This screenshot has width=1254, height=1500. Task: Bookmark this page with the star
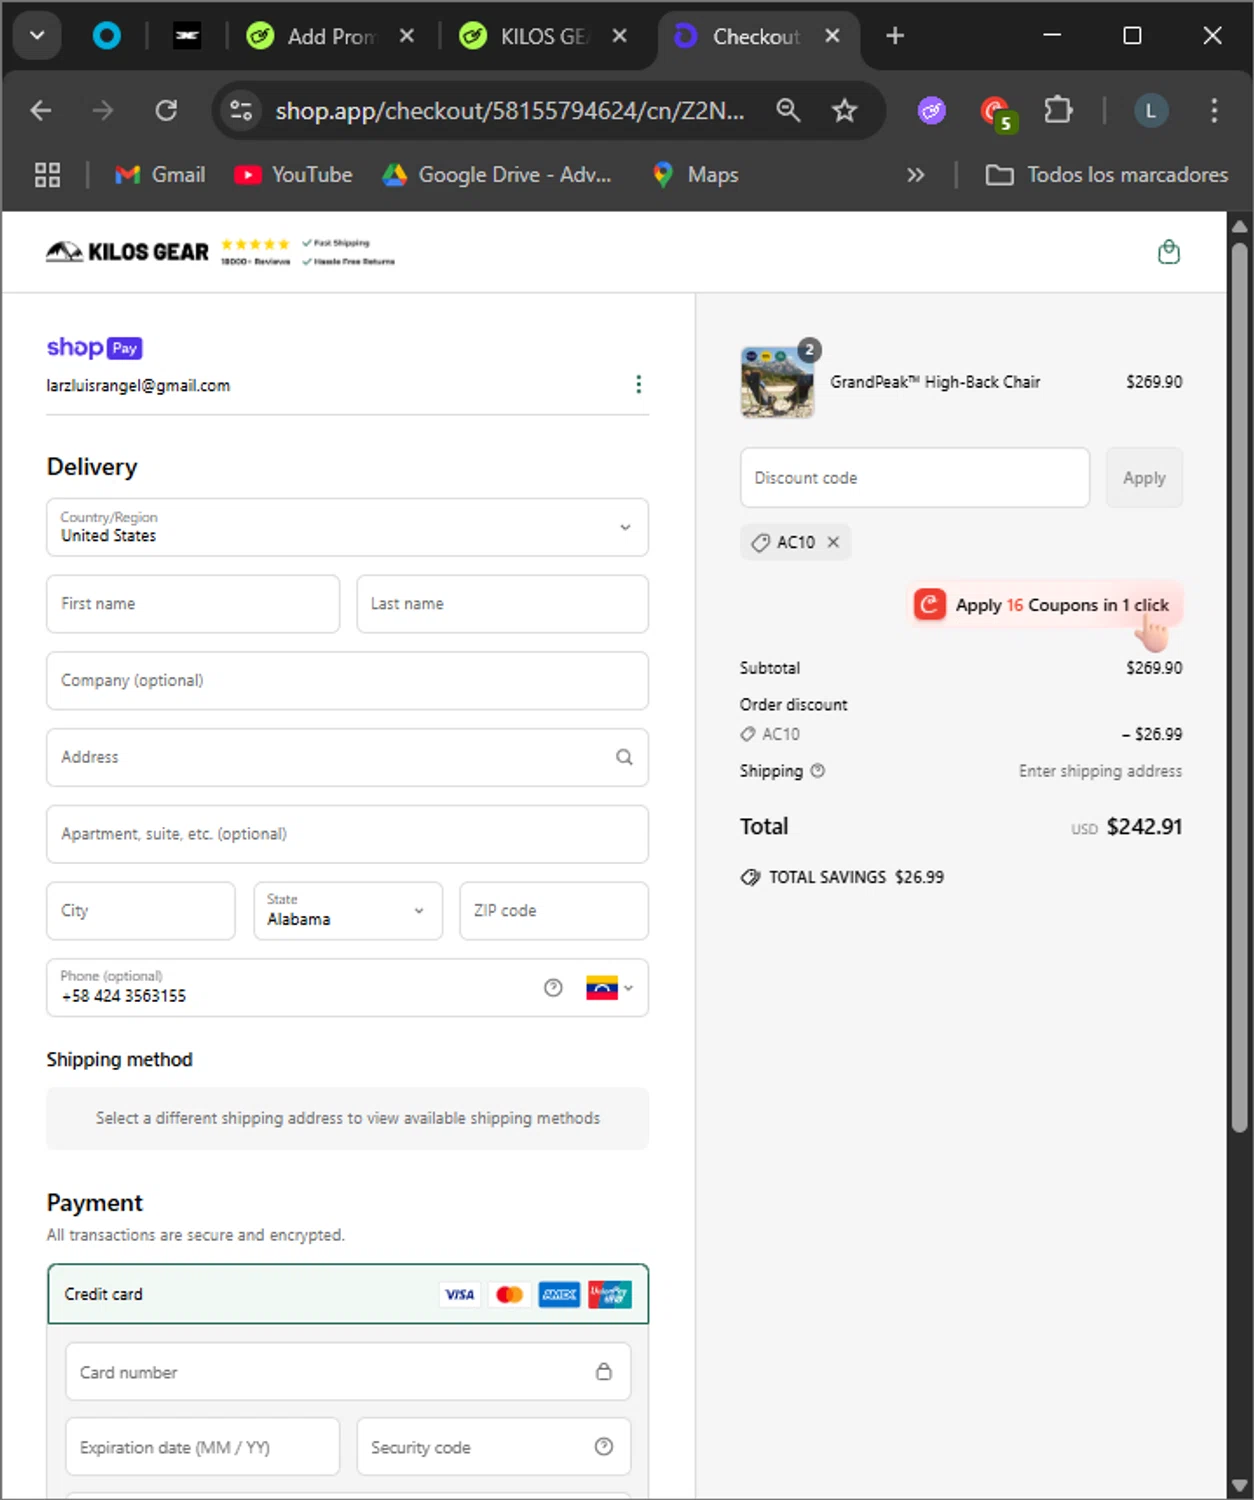click(x=845, y=111)
